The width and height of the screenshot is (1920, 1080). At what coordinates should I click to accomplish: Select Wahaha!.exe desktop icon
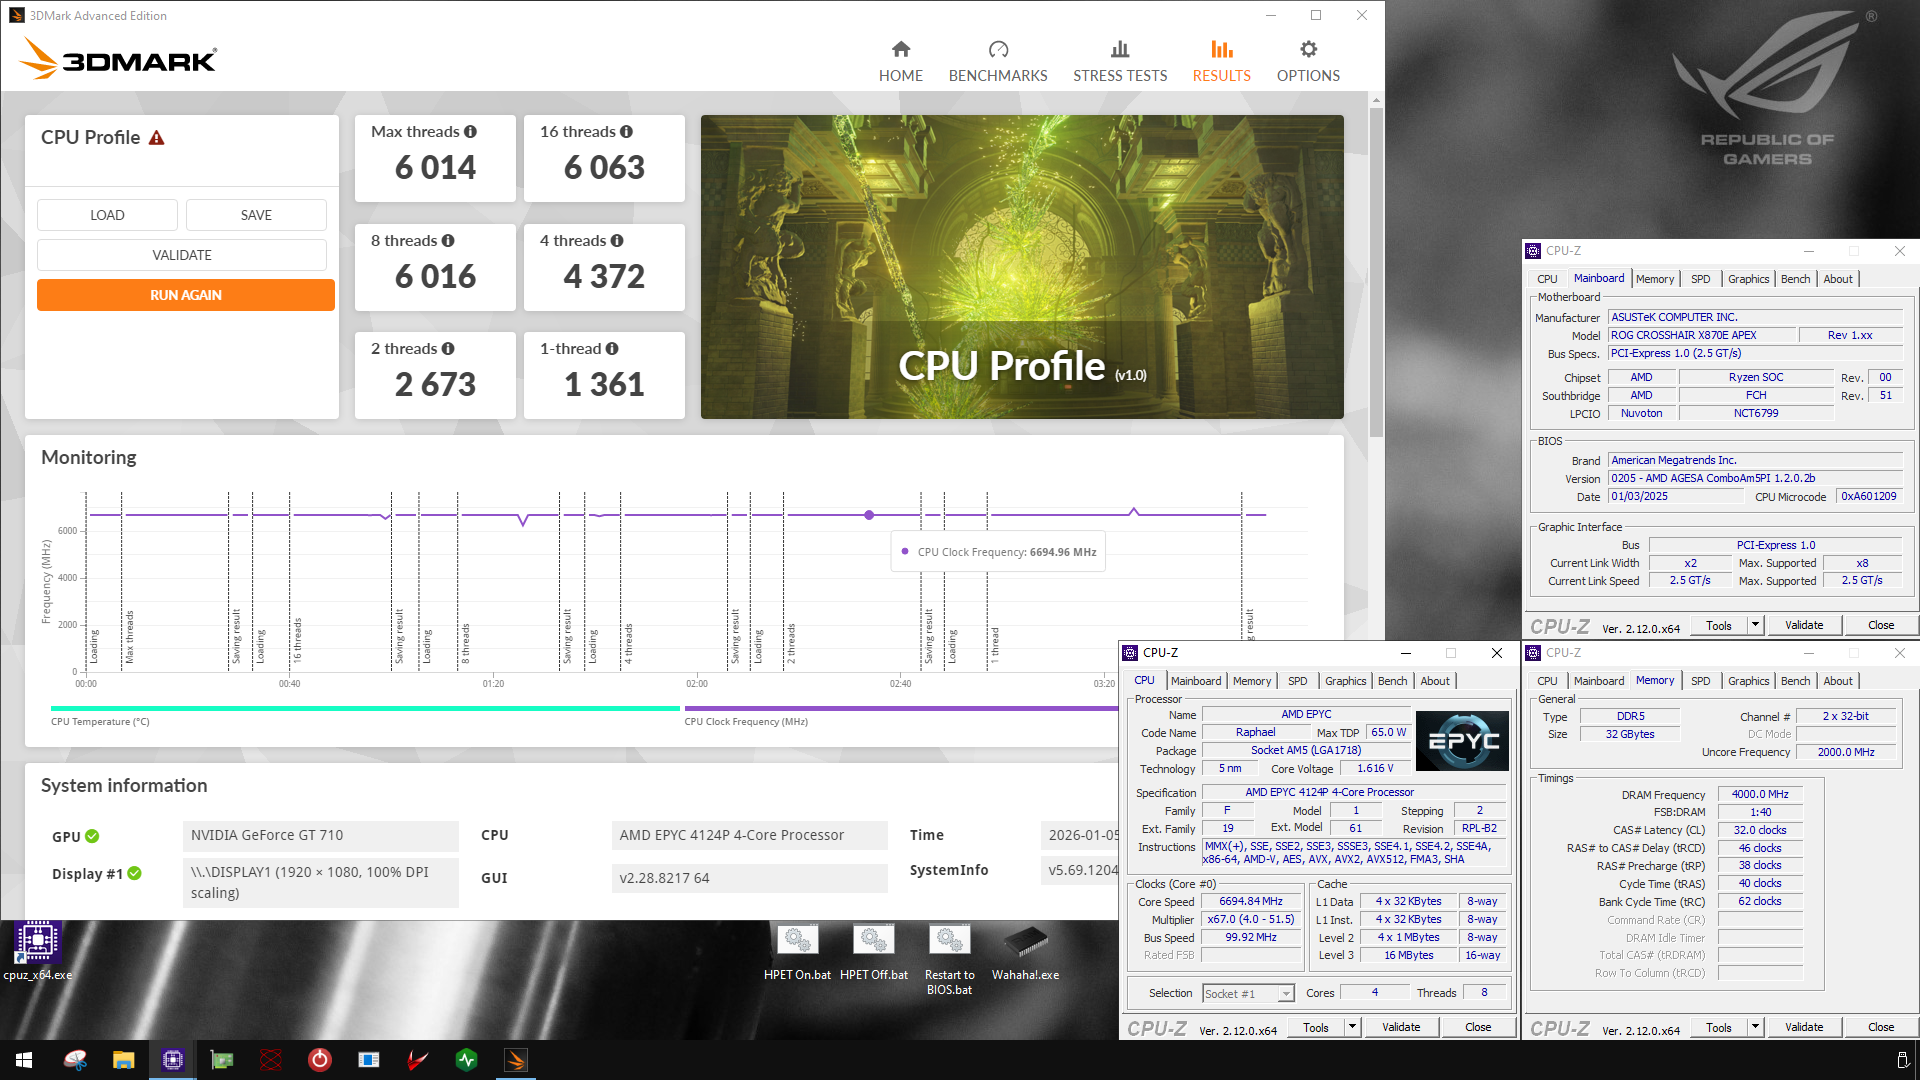[x=1025, y=951]
